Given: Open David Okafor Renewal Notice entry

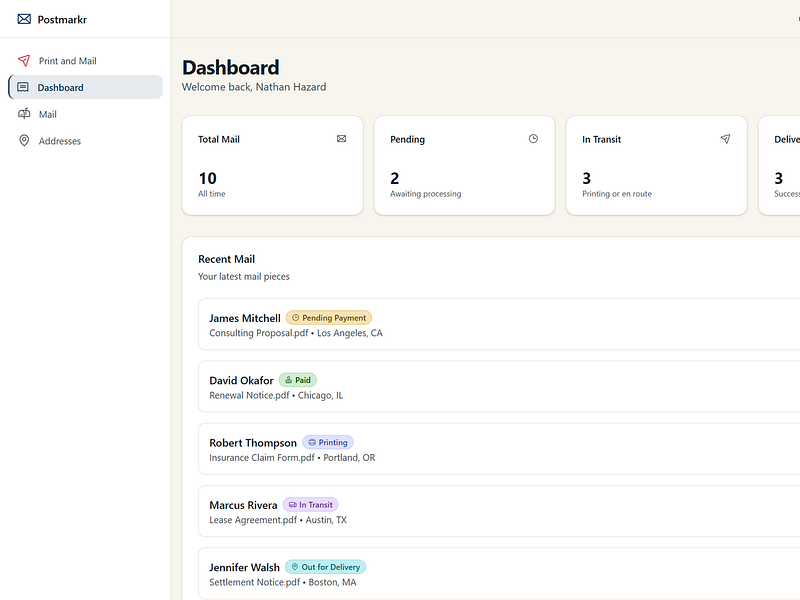Looking at the screenshot, I should pos(499,387).
